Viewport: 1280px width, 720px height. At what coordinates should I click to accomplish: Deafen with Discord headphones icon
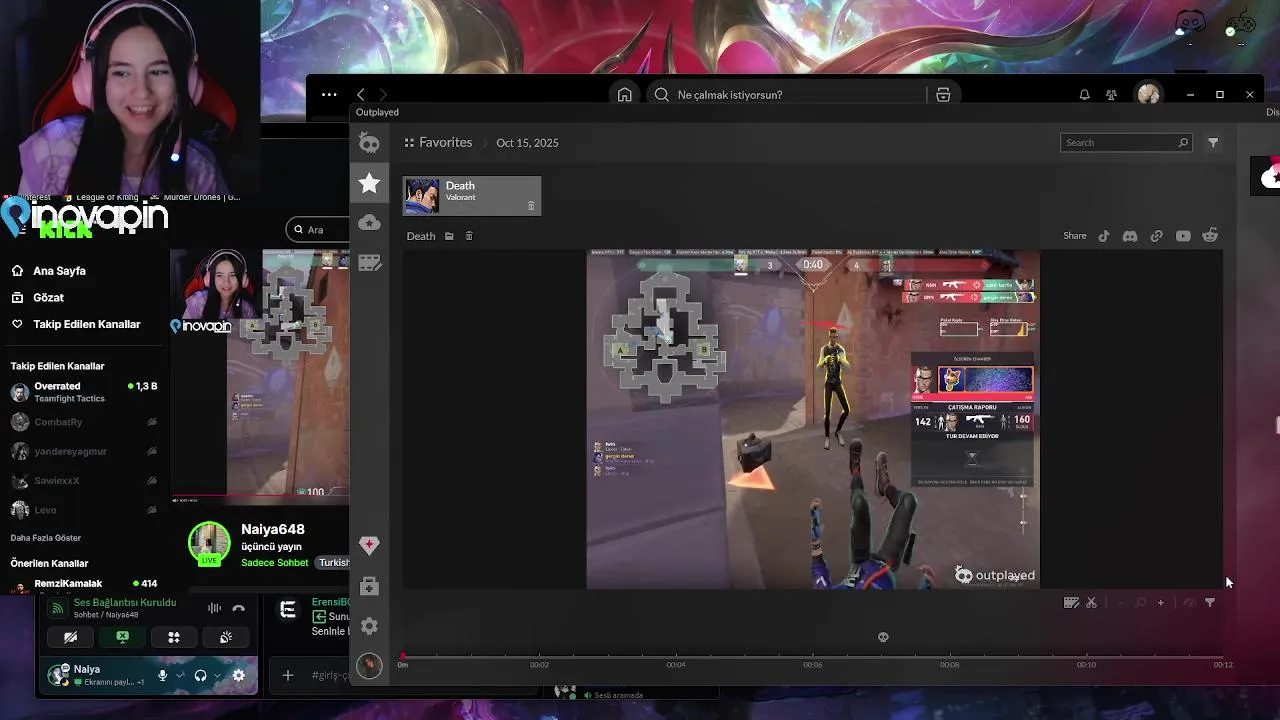pyautogui.click(x=200, y=676)
